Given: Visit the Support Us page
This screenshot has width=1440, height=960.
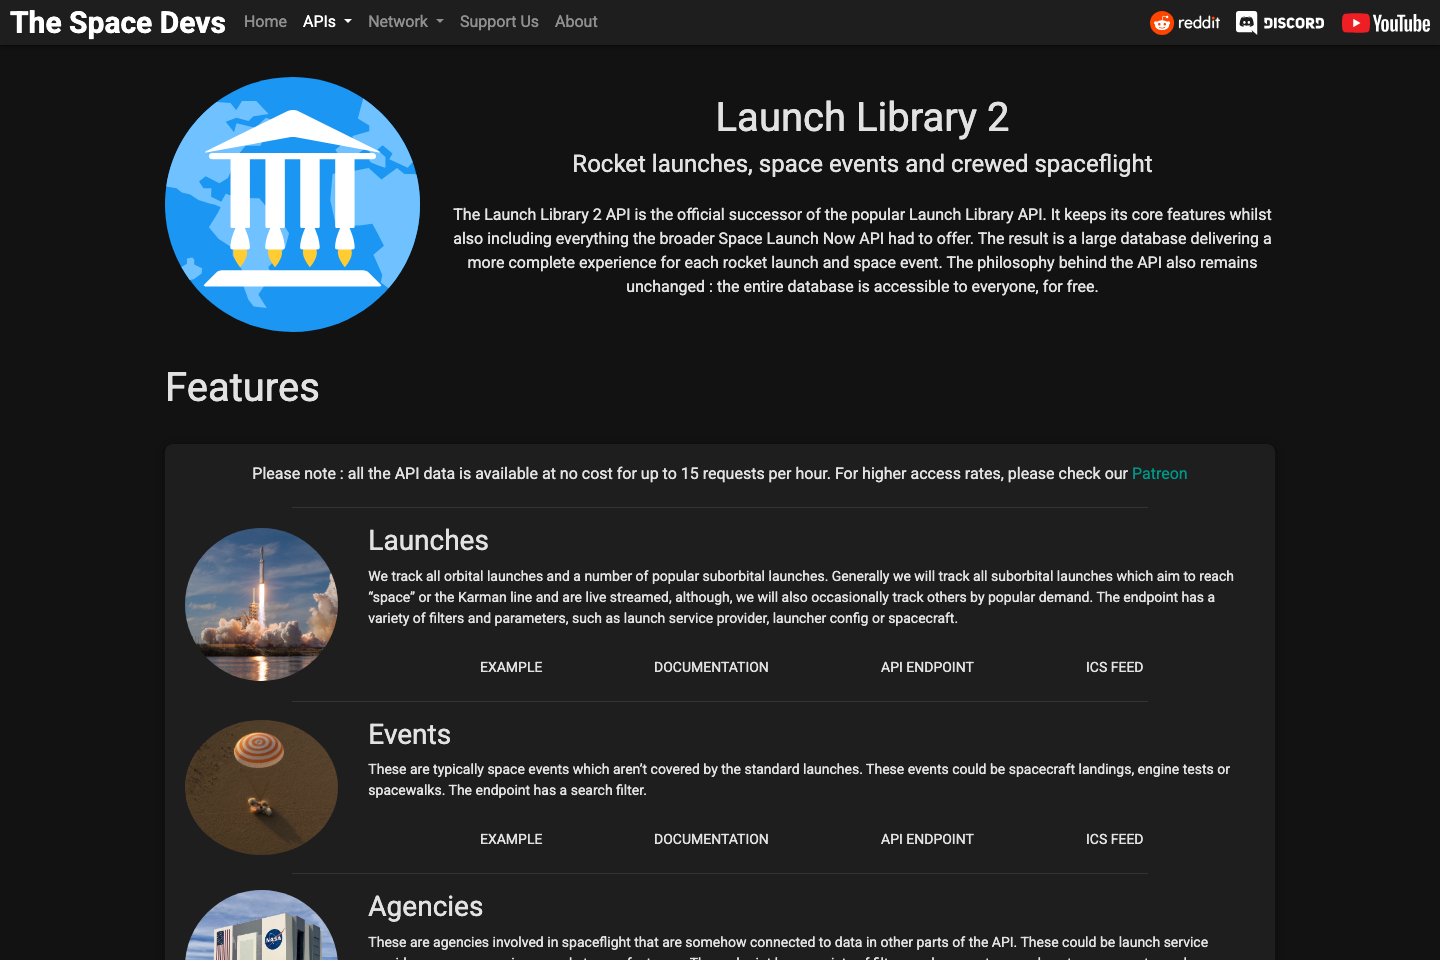Looking at the screenshot, I should [x=499, y=21].
